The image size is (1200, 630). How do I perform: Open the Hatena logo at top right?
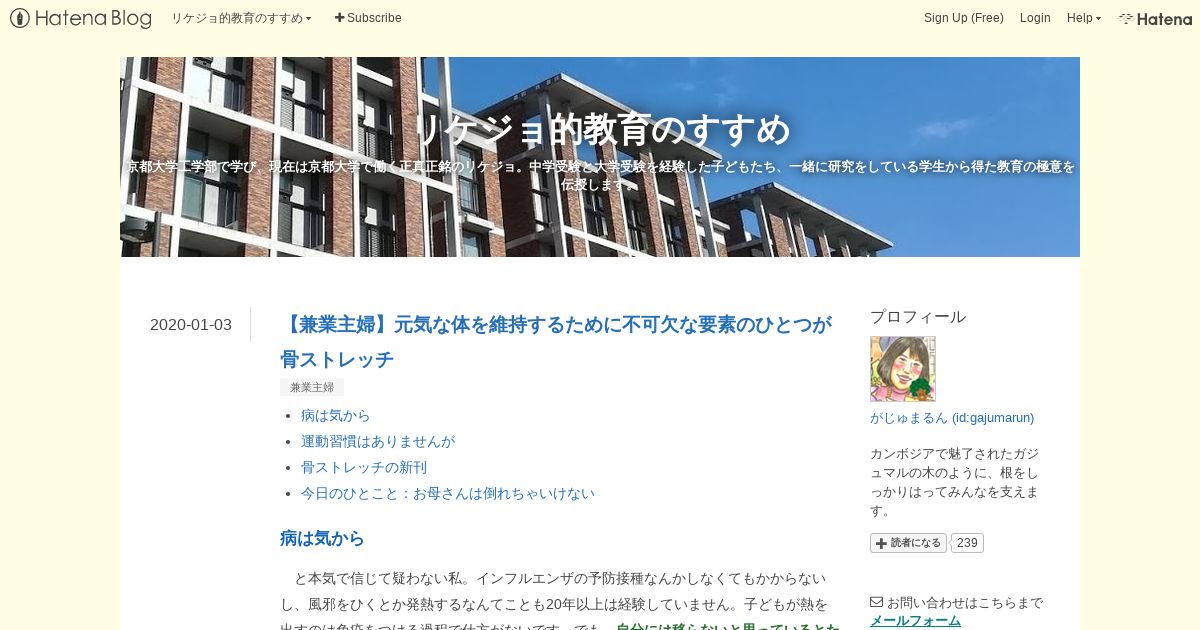[1155, 18]
